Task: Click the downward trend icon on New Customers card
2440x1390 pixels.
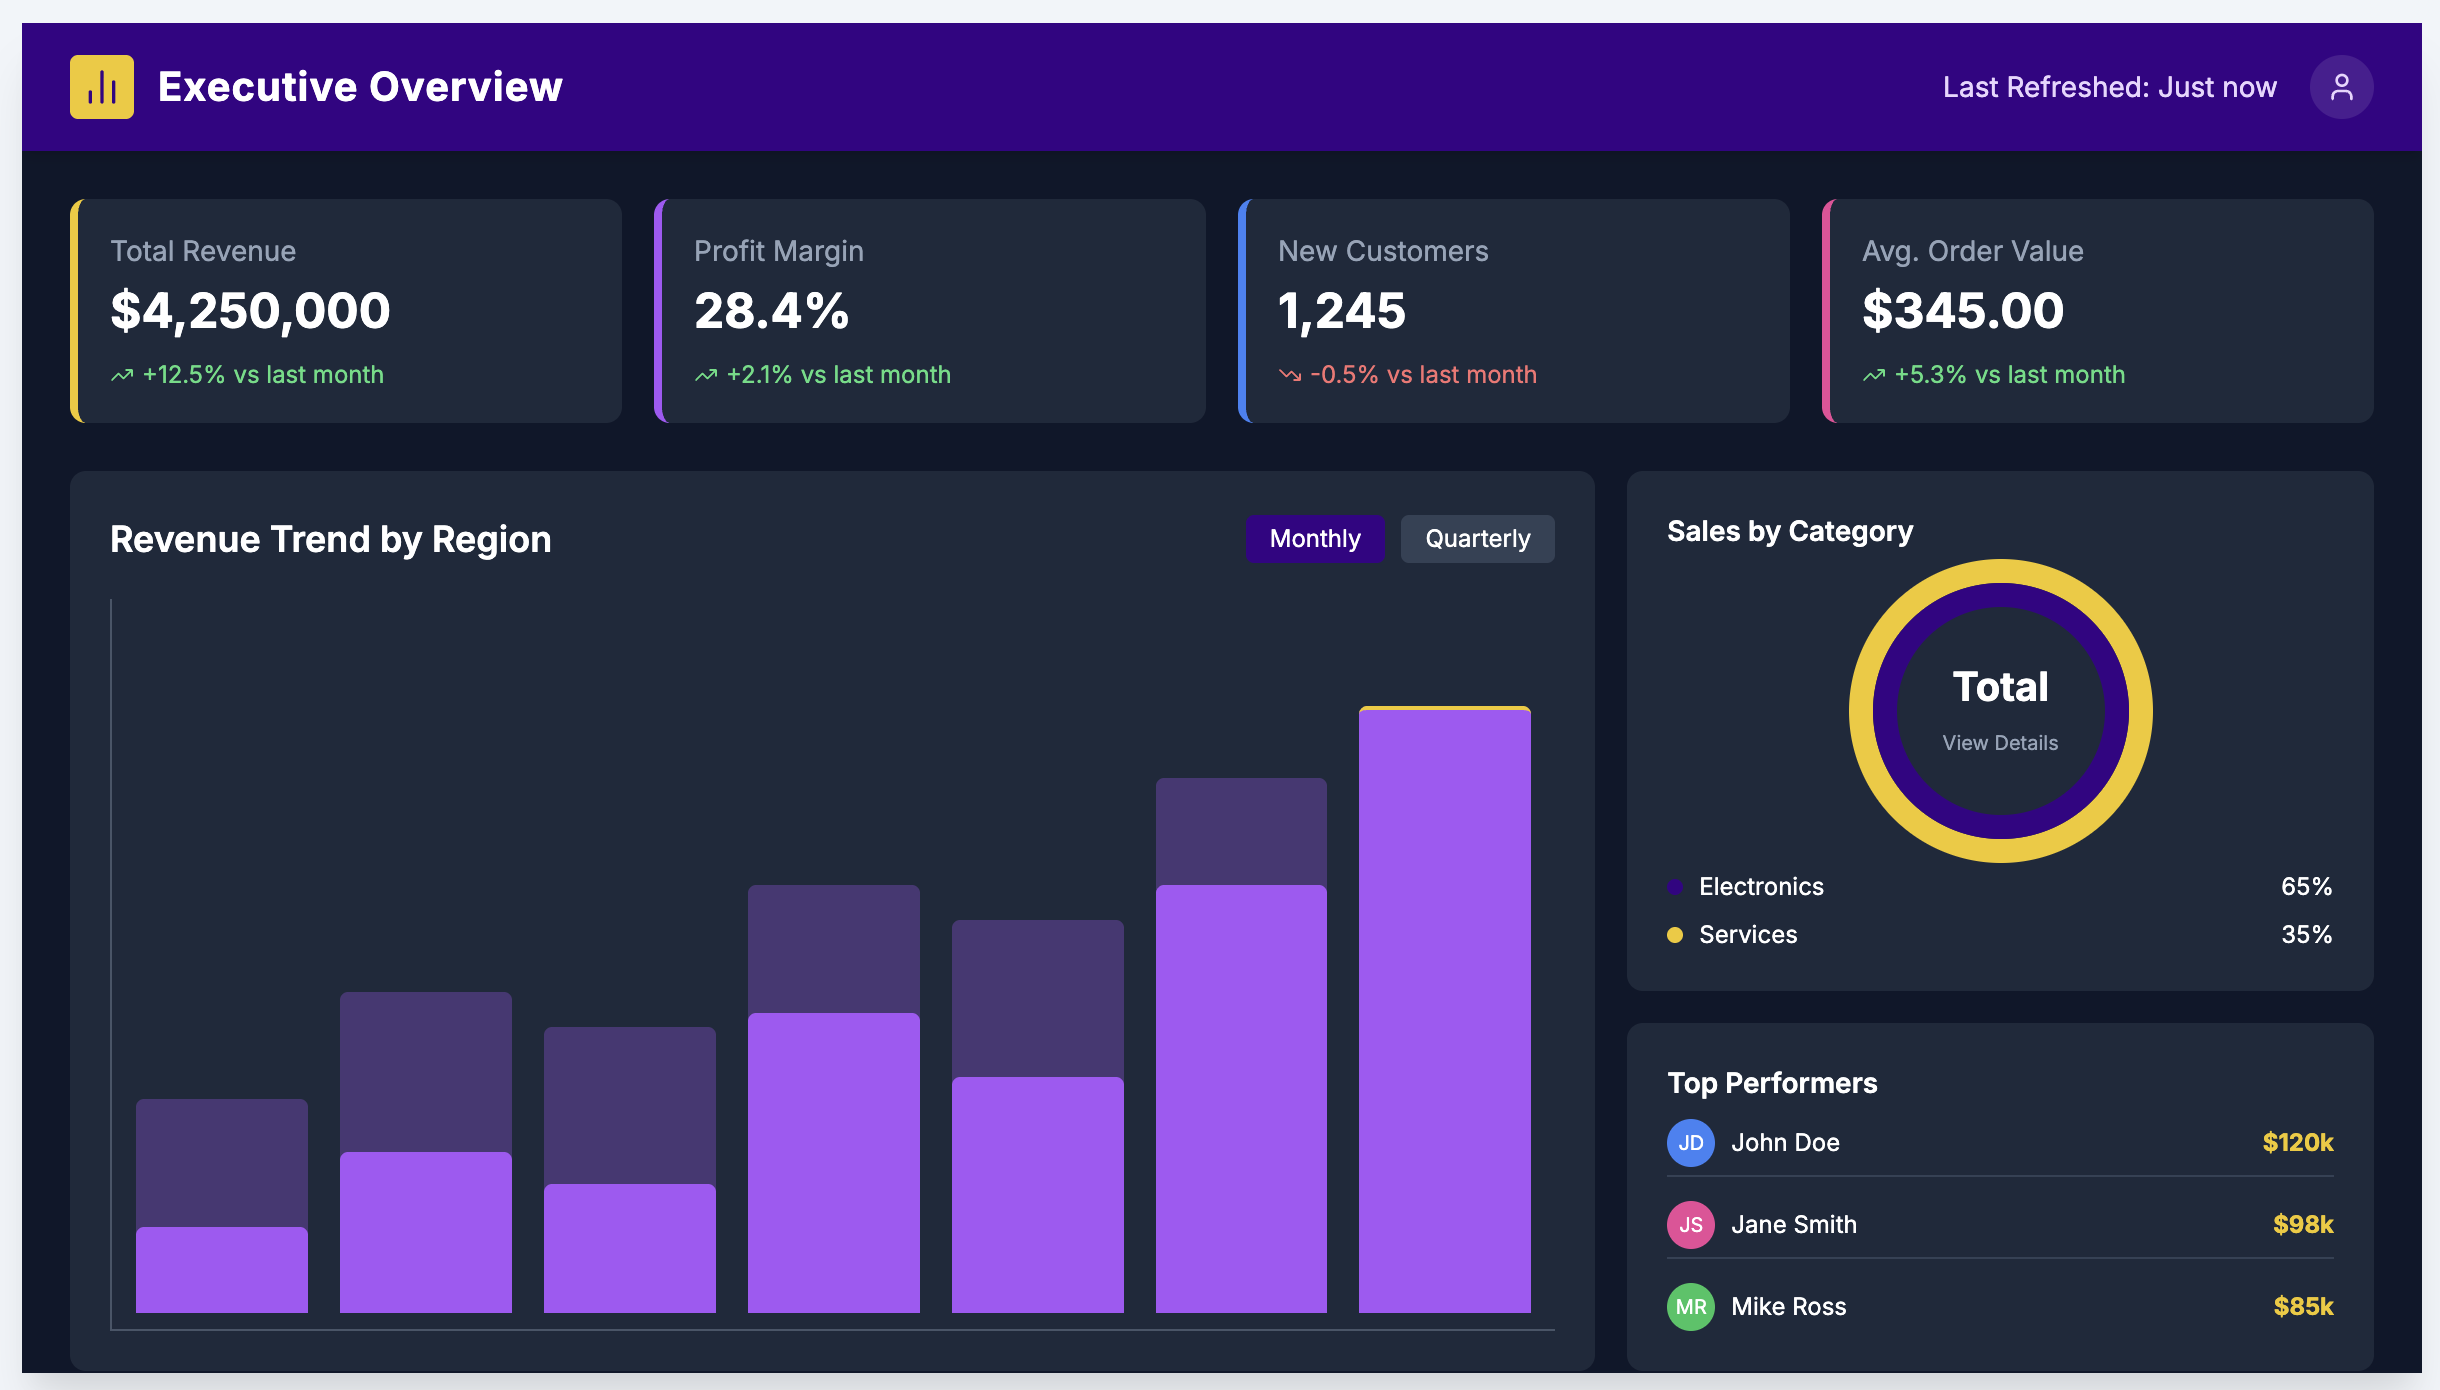Action: tap(1291, 376)
